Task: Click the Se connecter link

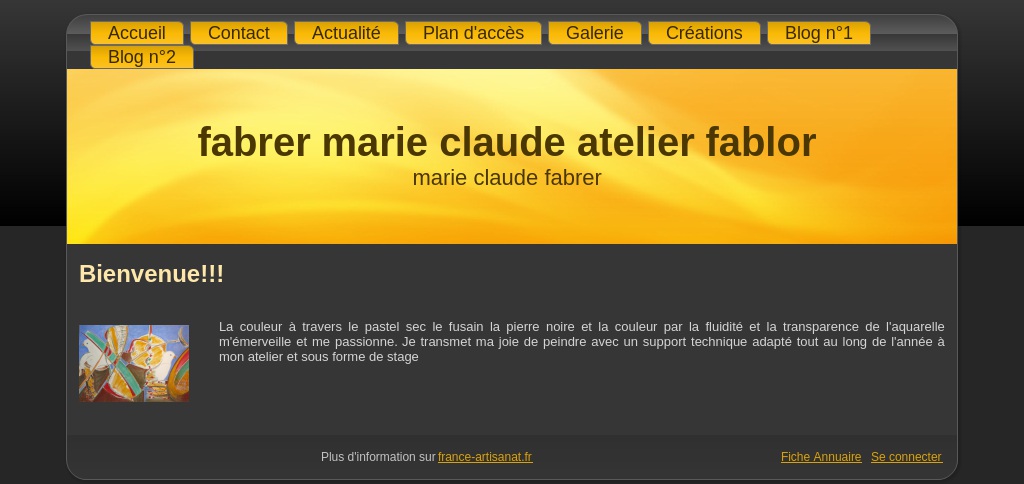Action: [906, 457]
